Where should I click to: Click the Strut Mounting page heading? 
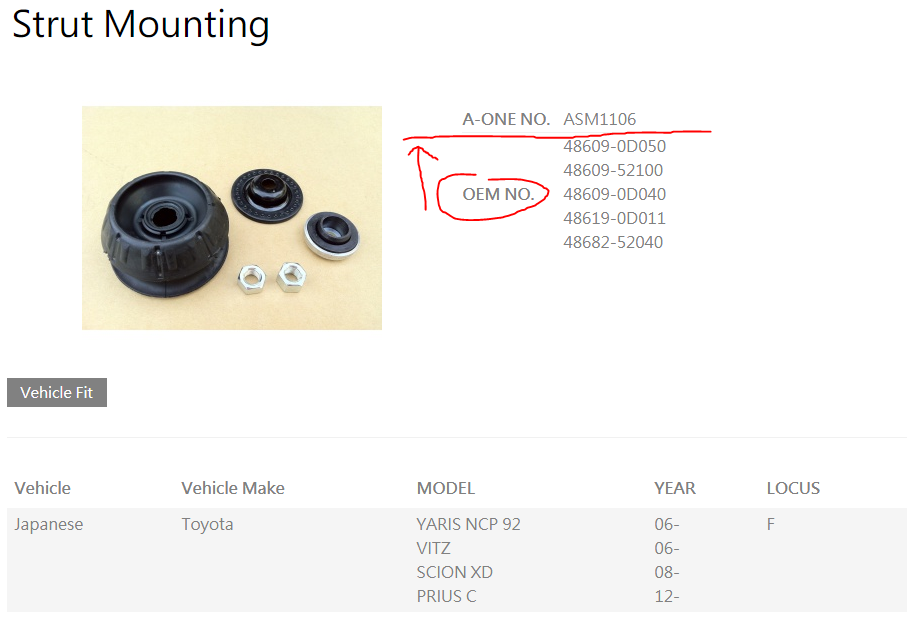[141, 25]
